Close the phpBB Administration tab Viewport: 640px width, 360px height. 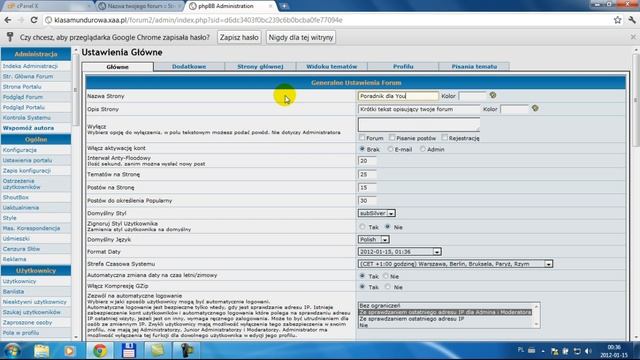[270, 6]
